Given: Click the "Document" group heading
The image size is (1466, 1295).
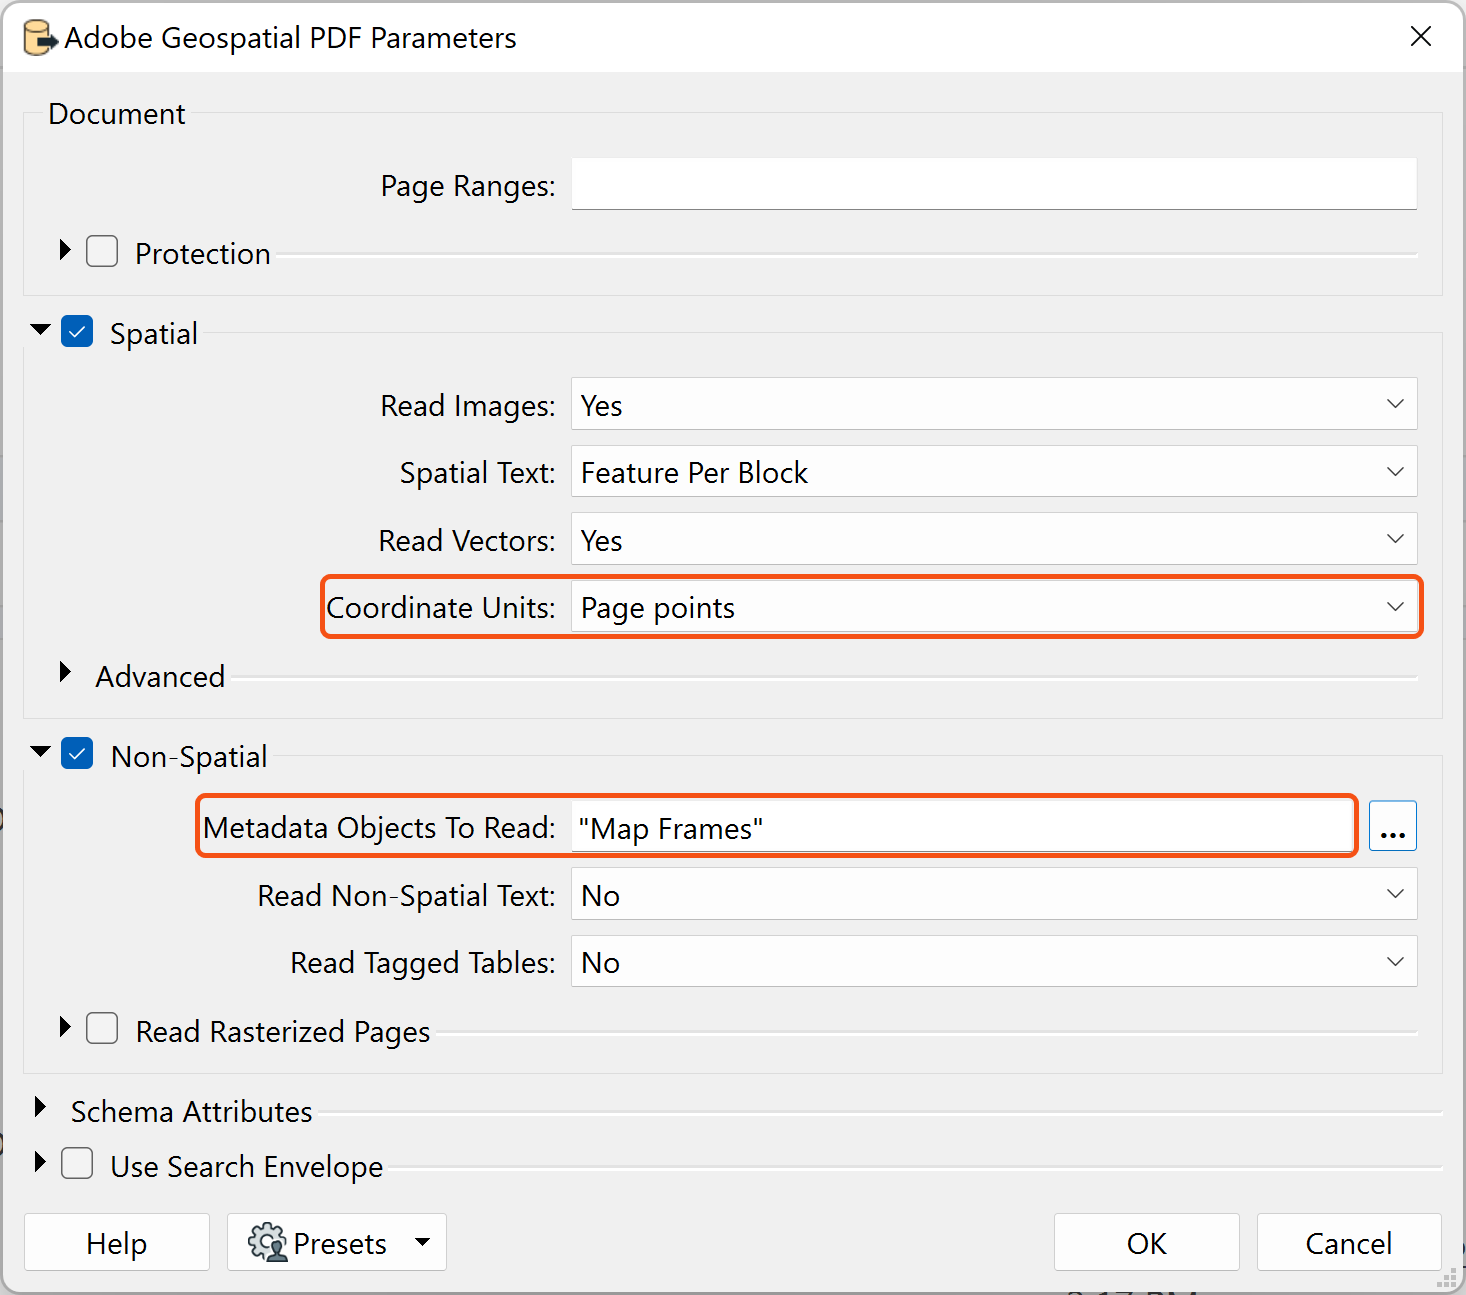Looking at the screenshot, I should tap(117, 114).
